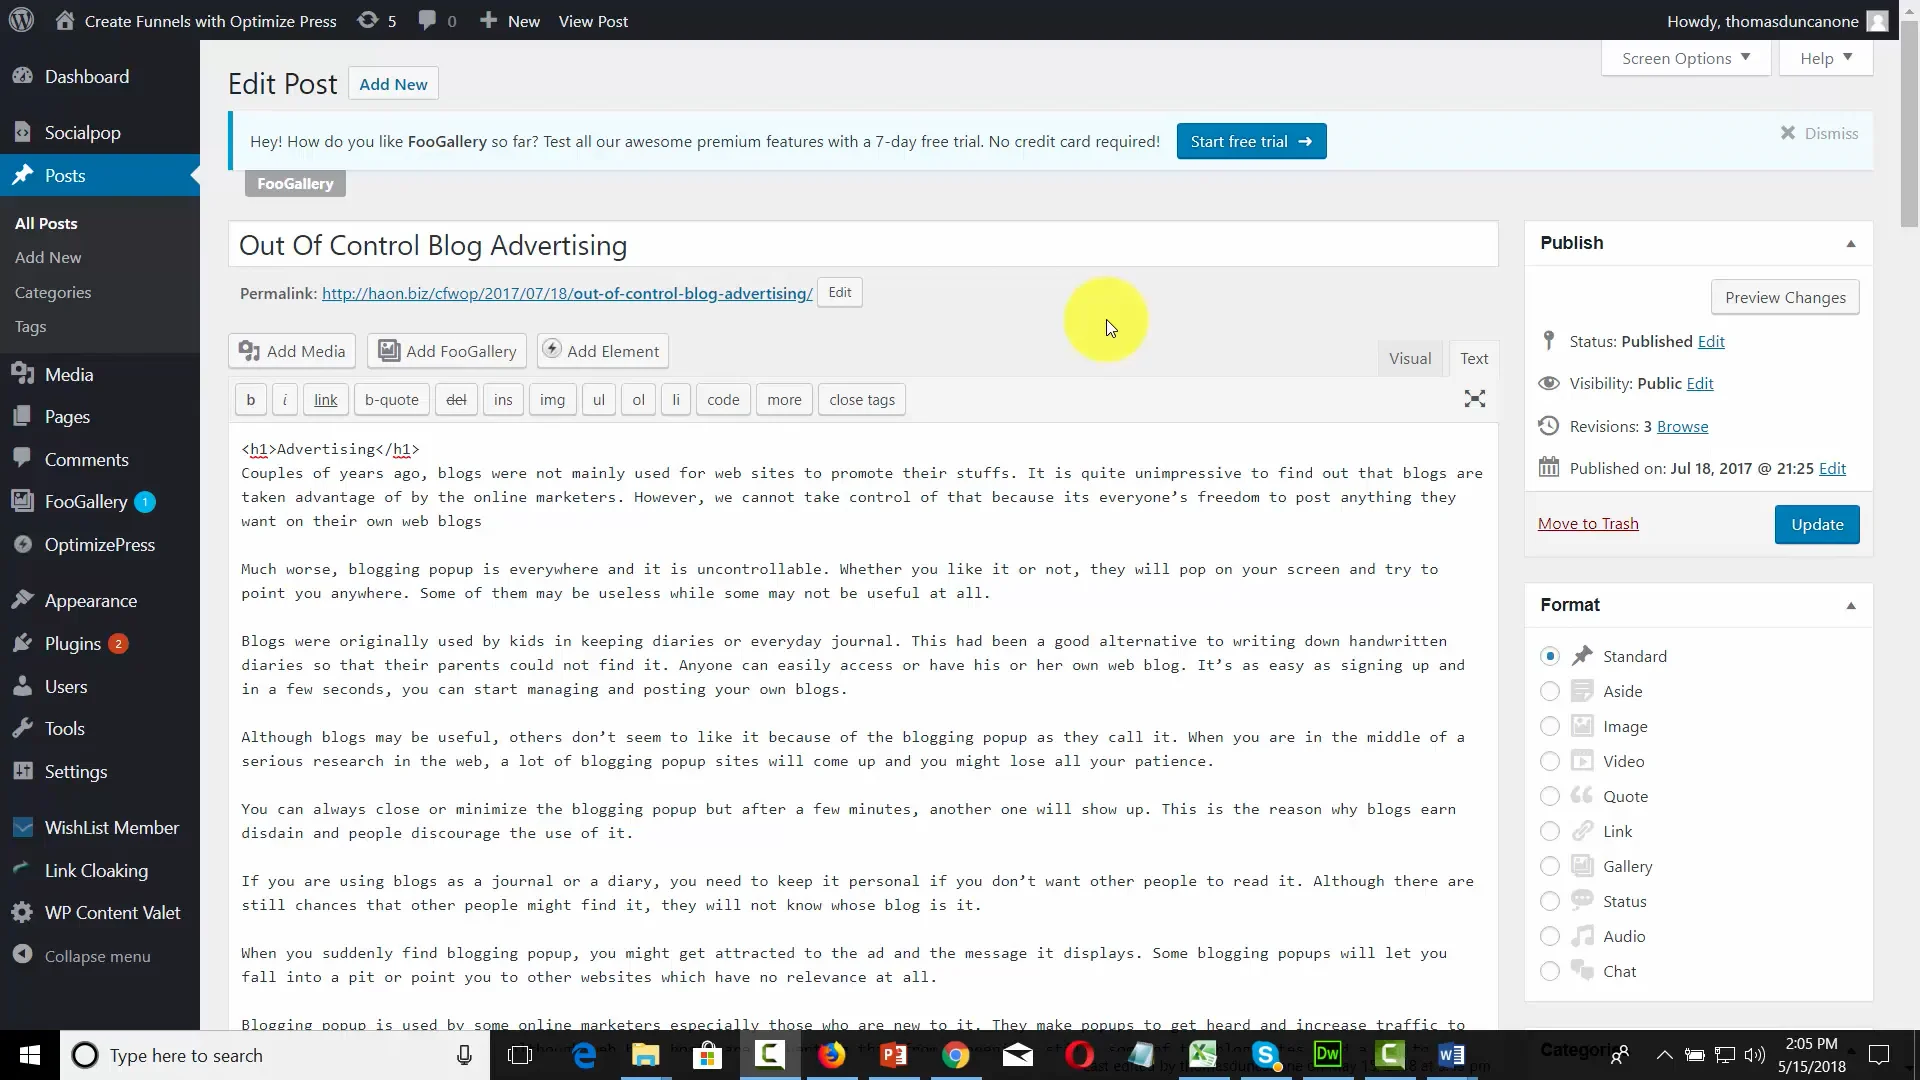Select the Aside post format
This screenshot has height=1080, width=1920.
[x=1550, y=692]
